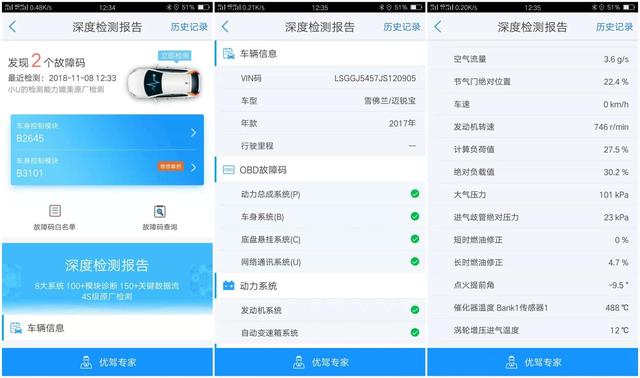640x378 pixels.
Task: Tap the 动力总成系统(P) row label
Action: 271,194
